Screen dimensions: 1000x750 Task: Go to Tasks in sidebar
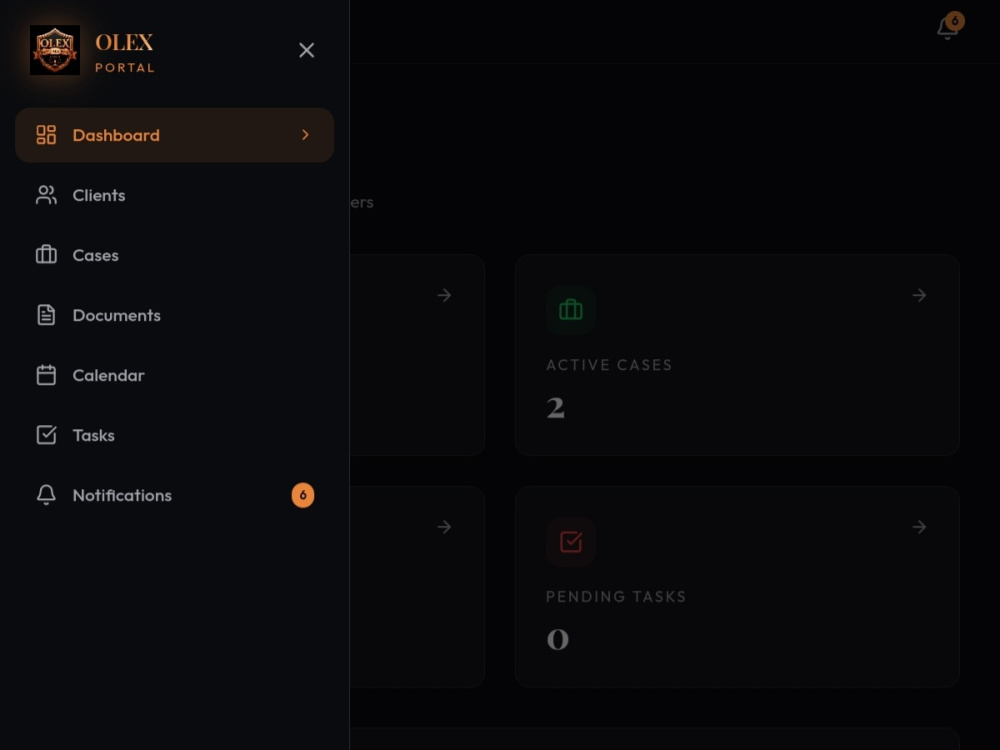pyautogui.click(x=174, y=435)
